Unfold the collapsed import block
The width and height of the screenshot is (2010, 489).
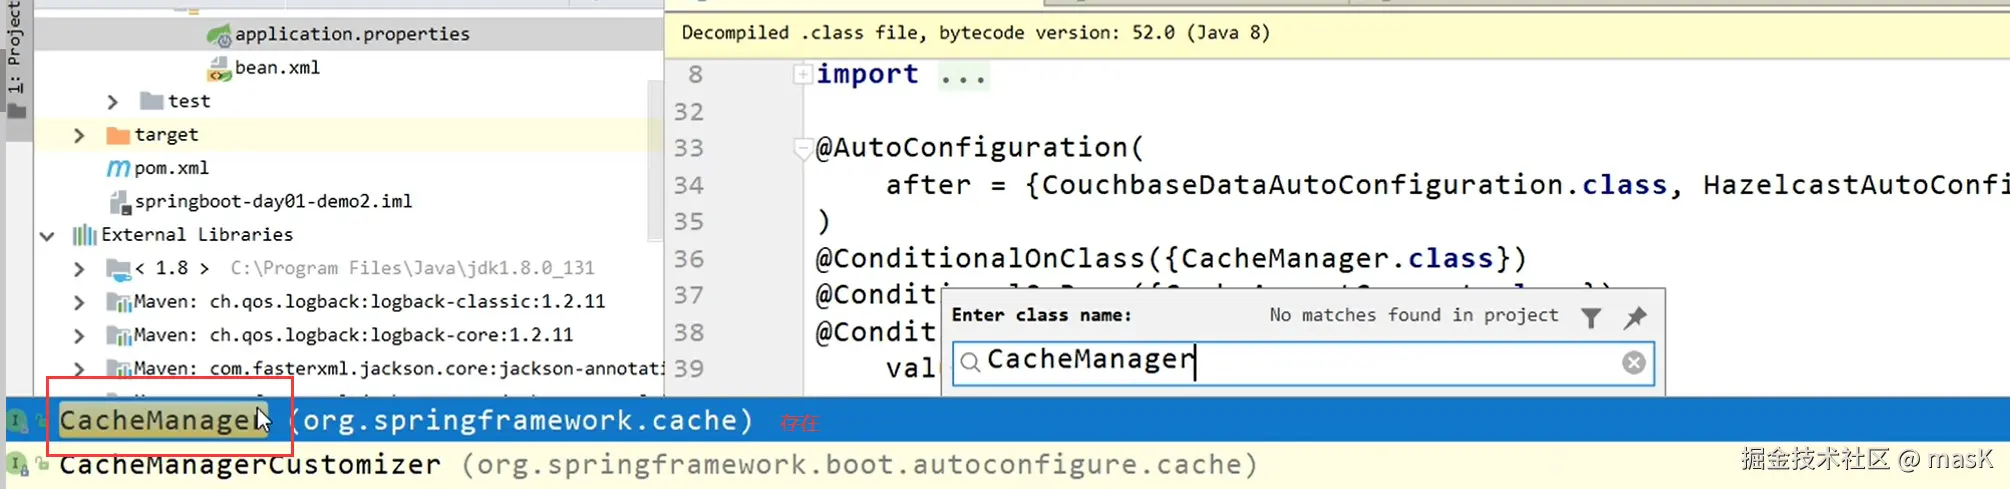click(x=802, y=74)
